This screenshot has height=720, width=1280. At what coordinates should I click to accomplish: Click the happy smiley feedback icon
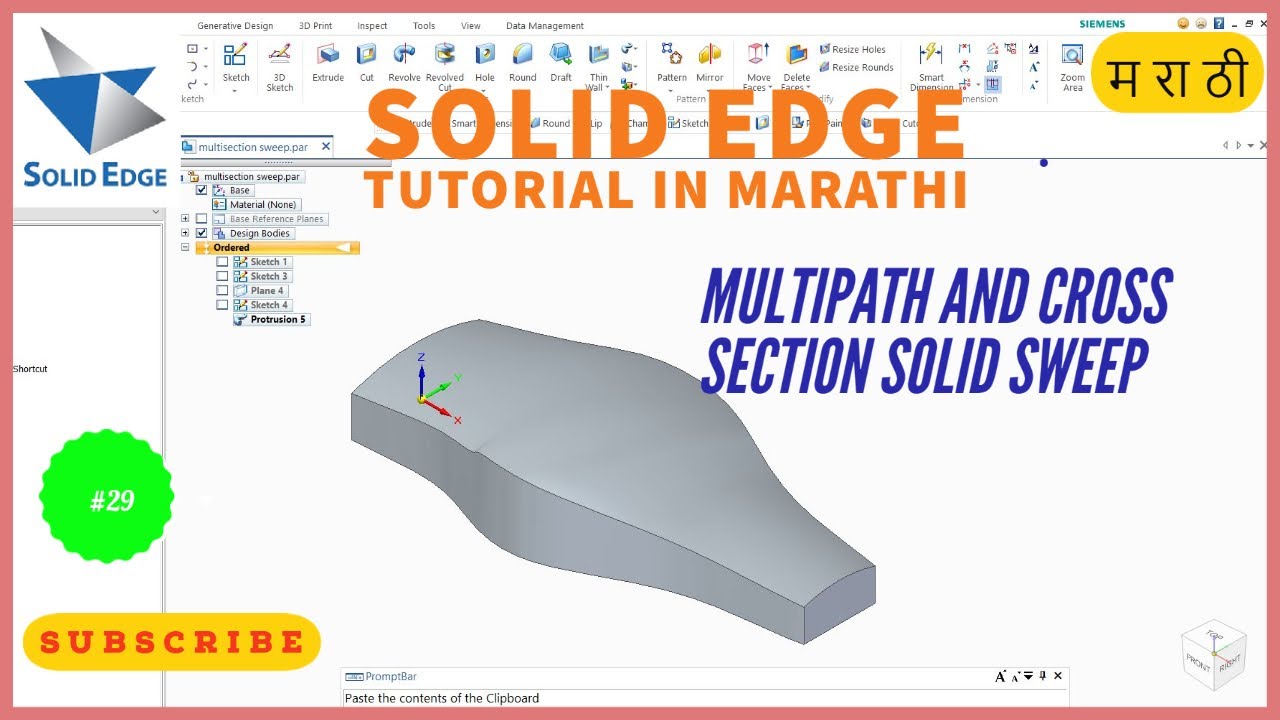[1184, 23]
